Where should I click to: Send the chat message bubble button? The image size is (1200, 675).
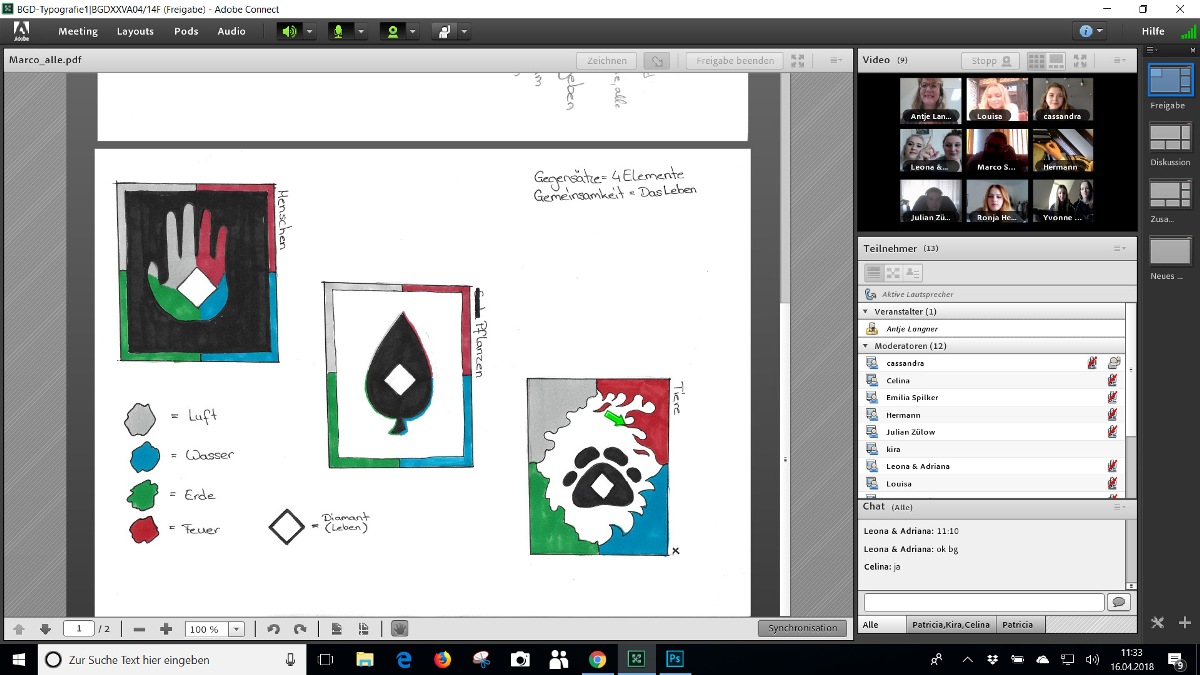click(1119, 602)
